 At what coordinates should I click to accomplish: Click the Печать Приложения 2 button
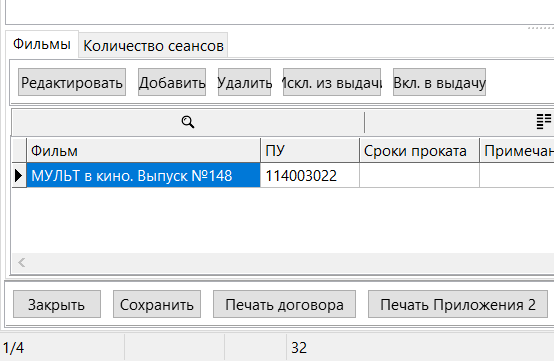(x=458, y=304)
